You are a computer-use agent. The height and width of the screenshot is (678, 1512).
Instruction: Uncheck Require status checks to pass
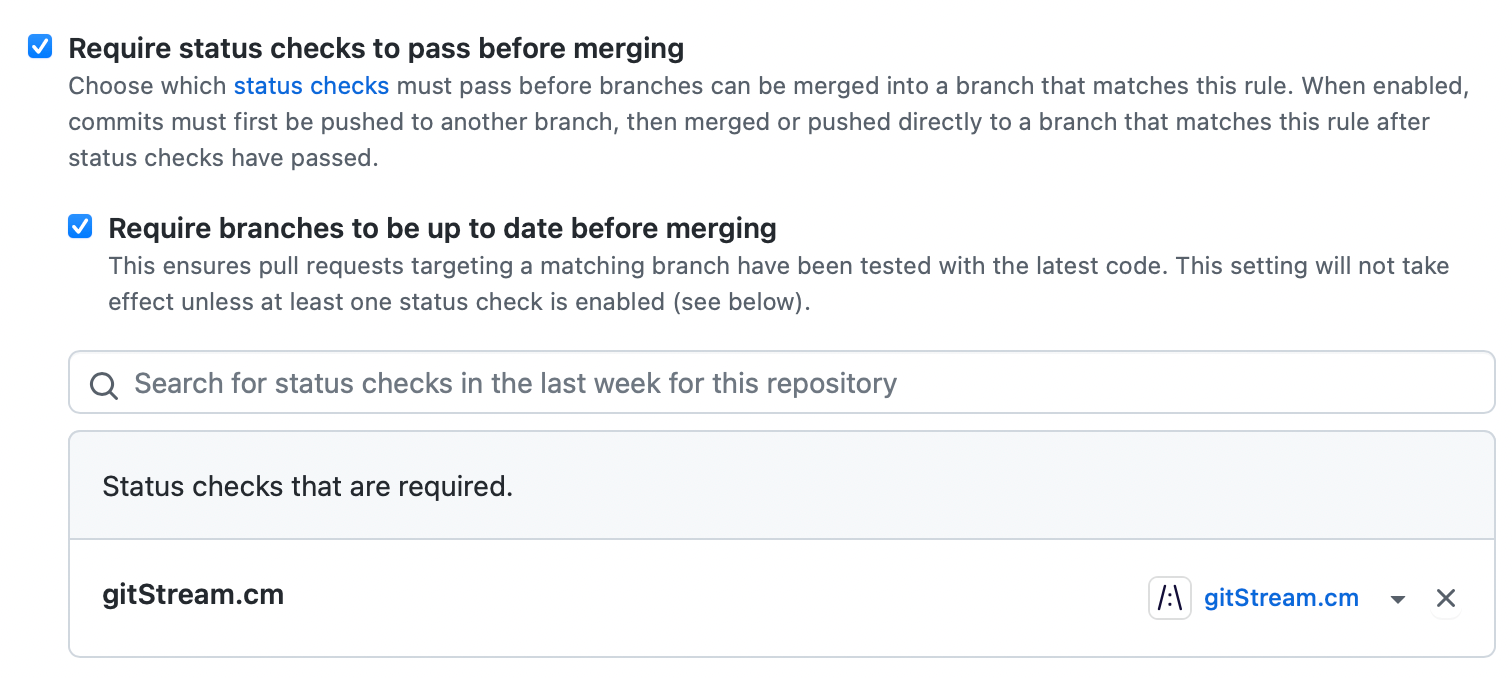40,47
